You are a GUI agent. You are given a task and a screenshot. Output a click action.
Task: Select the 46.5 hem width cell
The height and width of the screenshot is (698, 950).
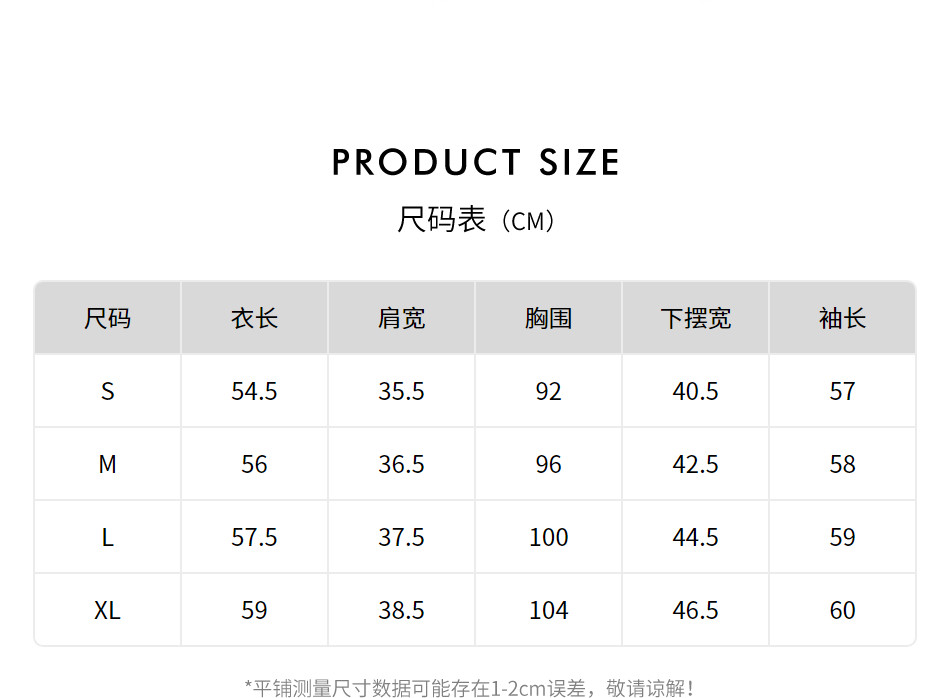pos(695,610)
